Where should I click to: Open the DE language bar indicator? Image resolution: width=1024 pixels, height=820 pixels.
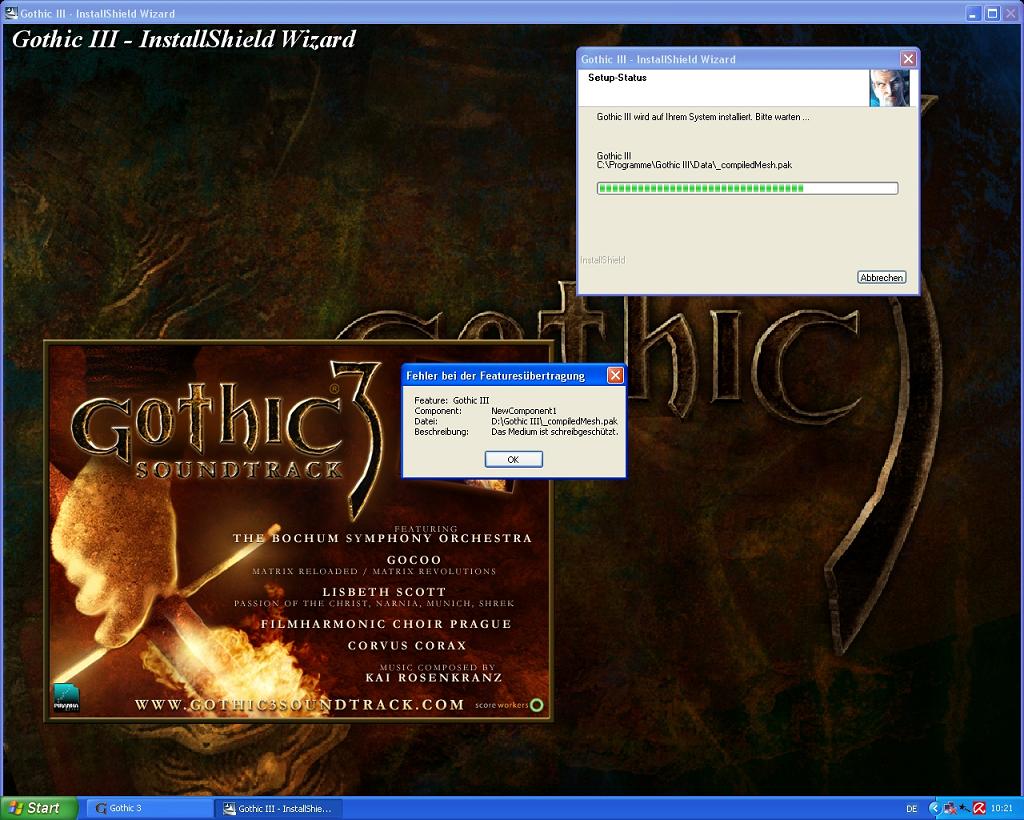click(x=911, y=809)
